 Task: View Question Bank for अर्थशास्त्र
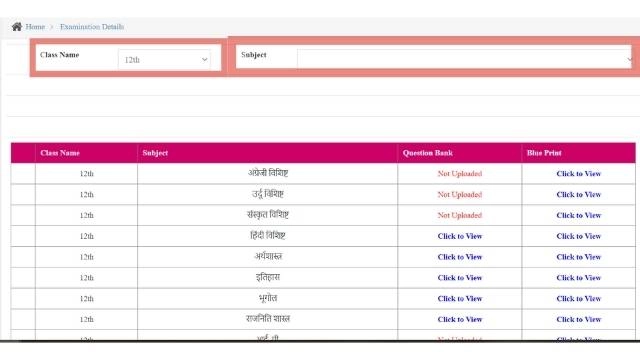click(460, 257)
